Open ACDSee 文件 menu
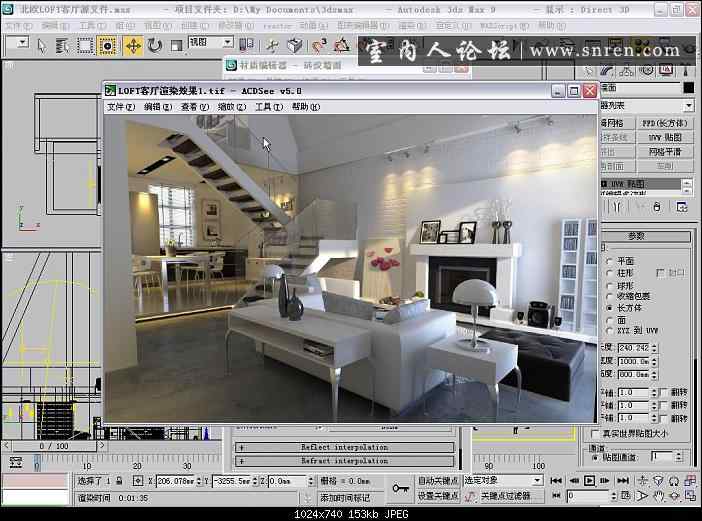Screen dimensions: 702x521 coord(121,107)
